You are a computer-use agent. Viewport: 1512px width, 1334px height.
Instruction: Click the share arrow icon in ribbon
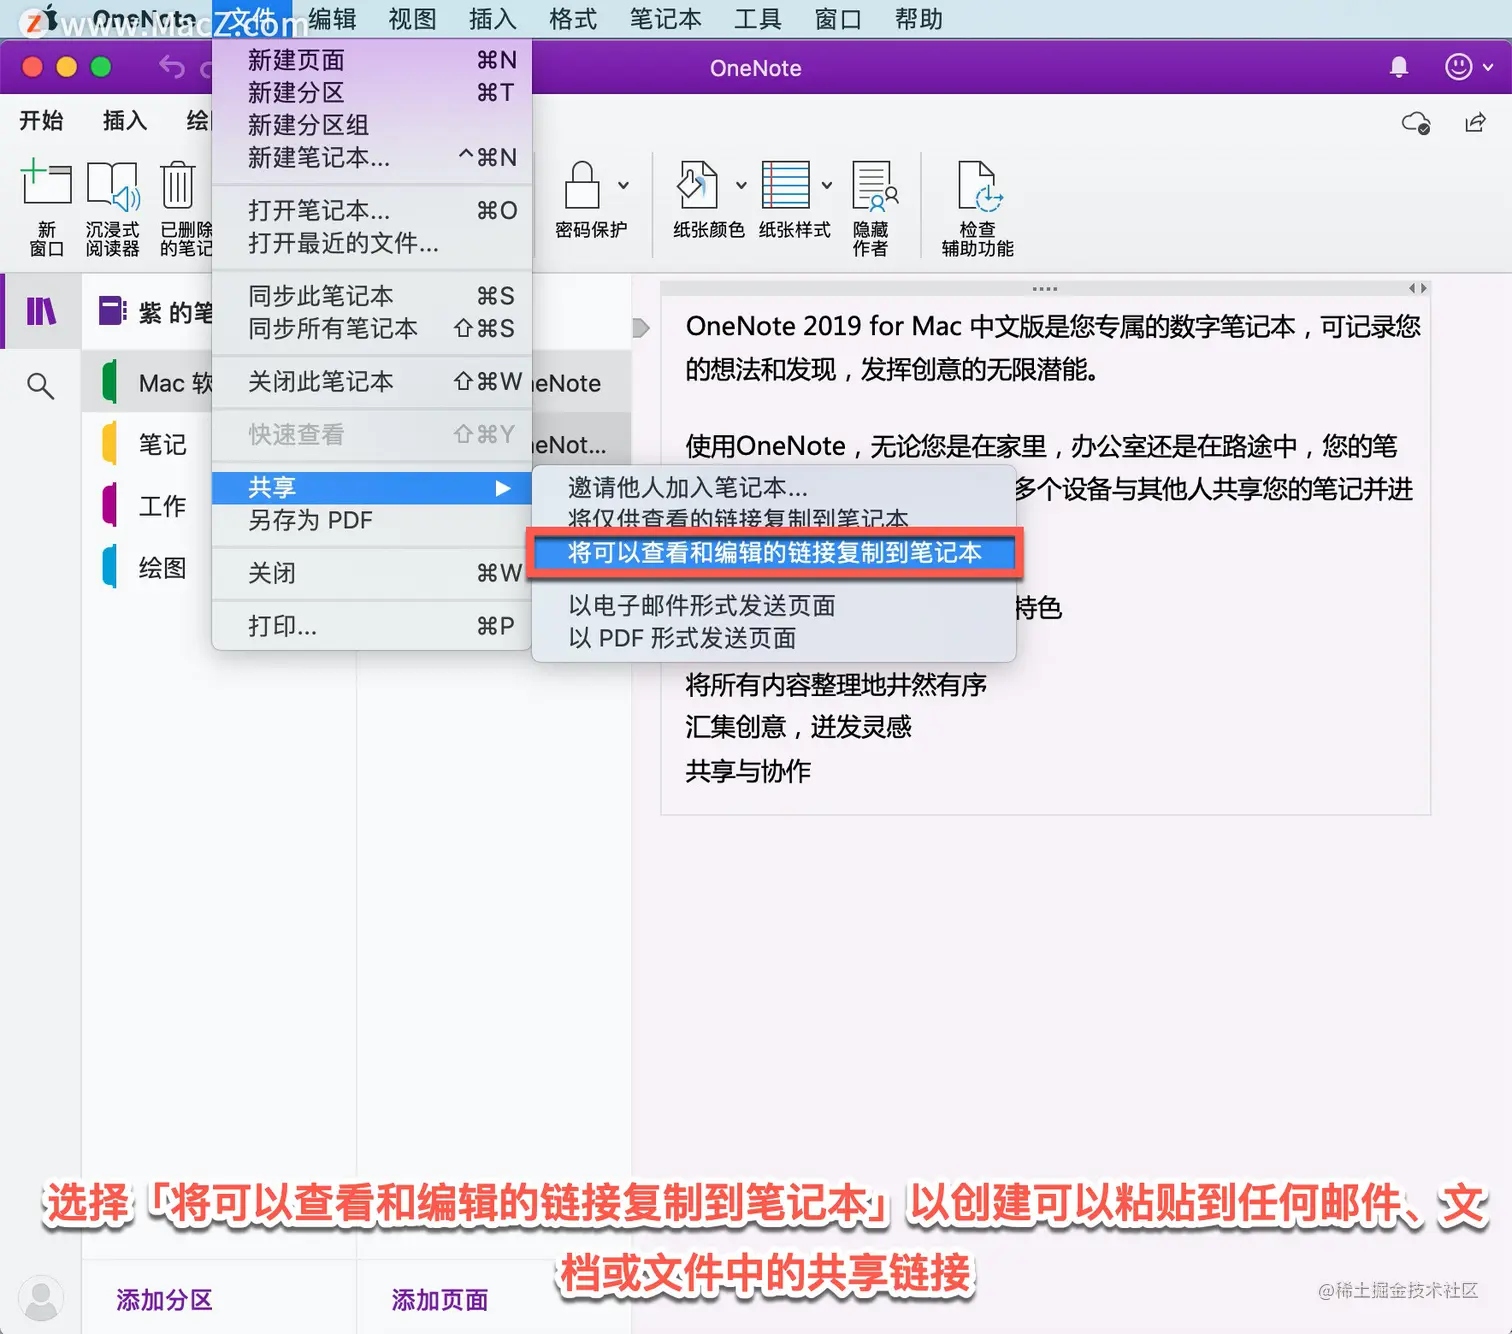1475,122
